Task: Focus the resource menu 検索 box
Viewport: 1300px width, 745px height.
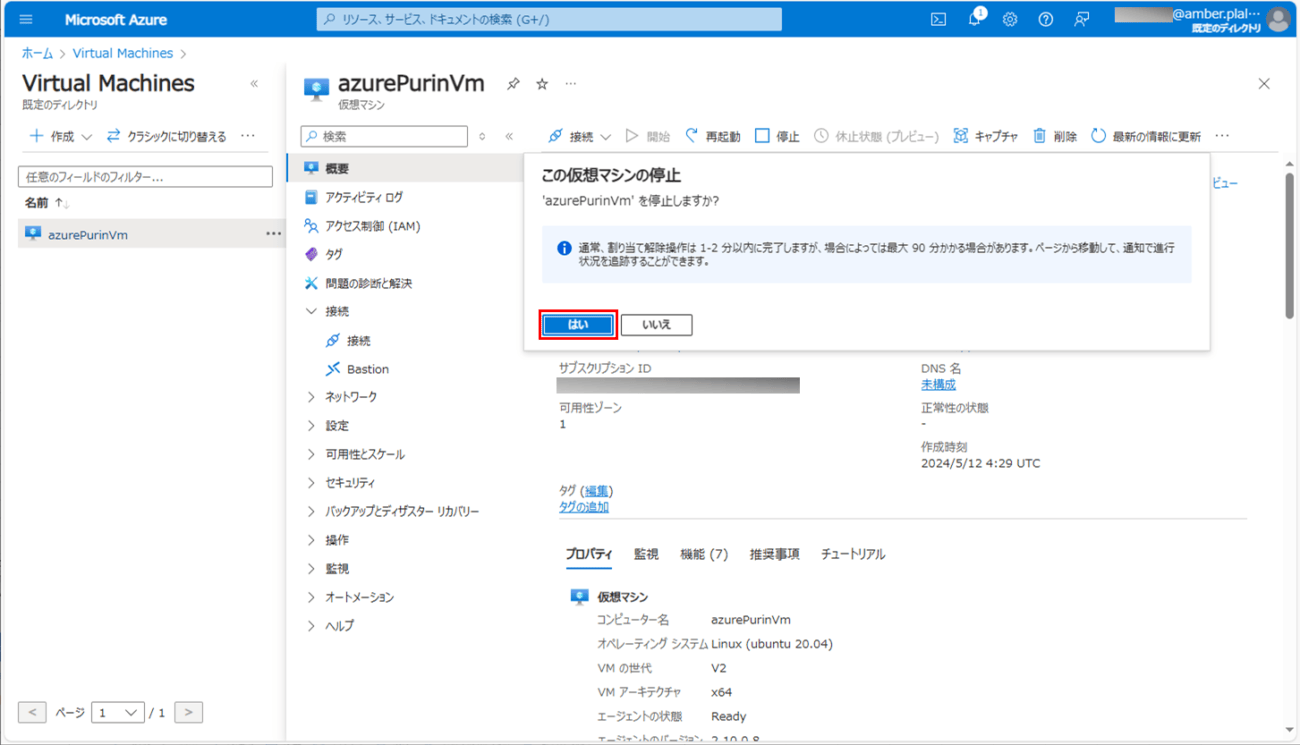Action: click(384, 136)
